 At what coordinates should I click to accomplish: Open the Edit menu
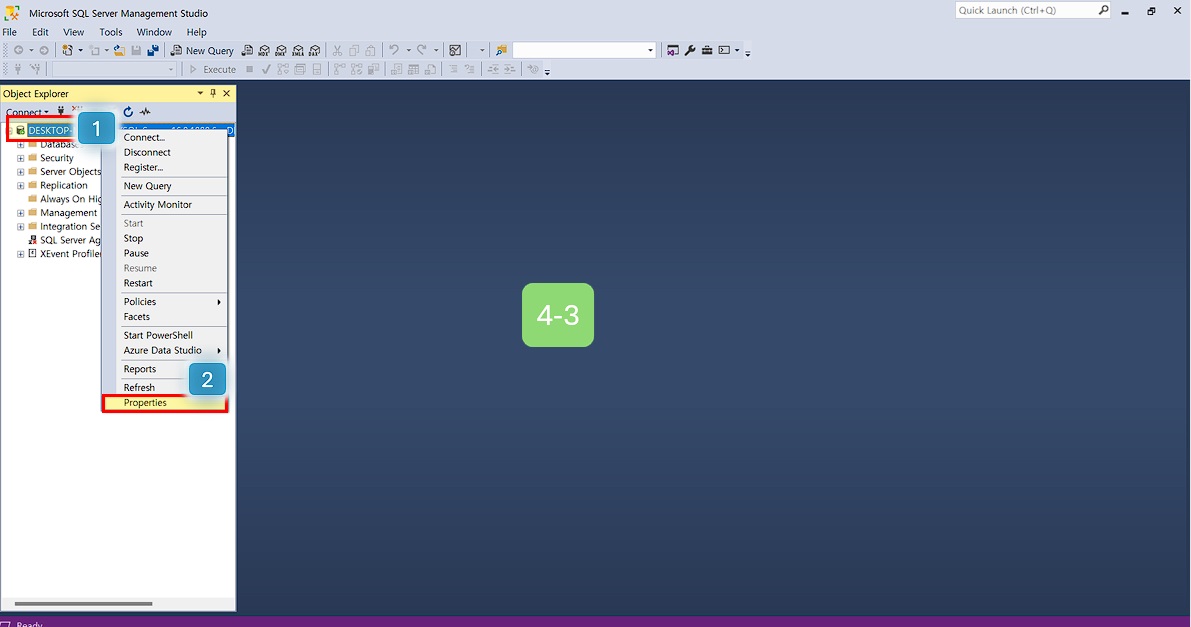(x=40, y=32)
